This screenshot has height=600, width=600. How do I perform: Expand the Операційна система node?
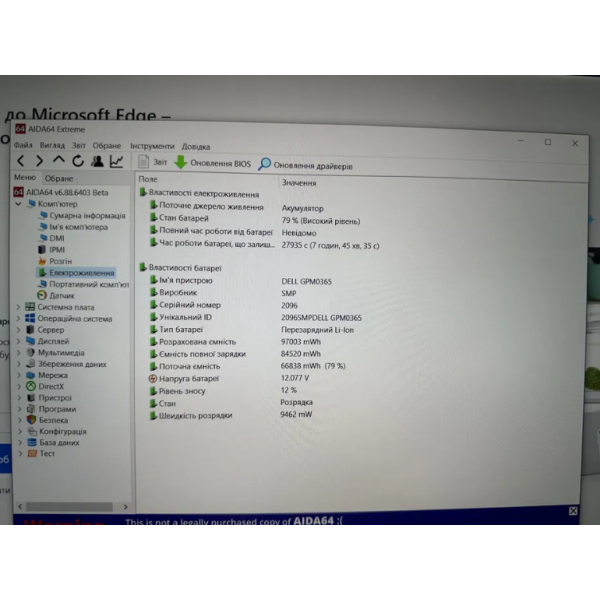click(x=18, y=318)
